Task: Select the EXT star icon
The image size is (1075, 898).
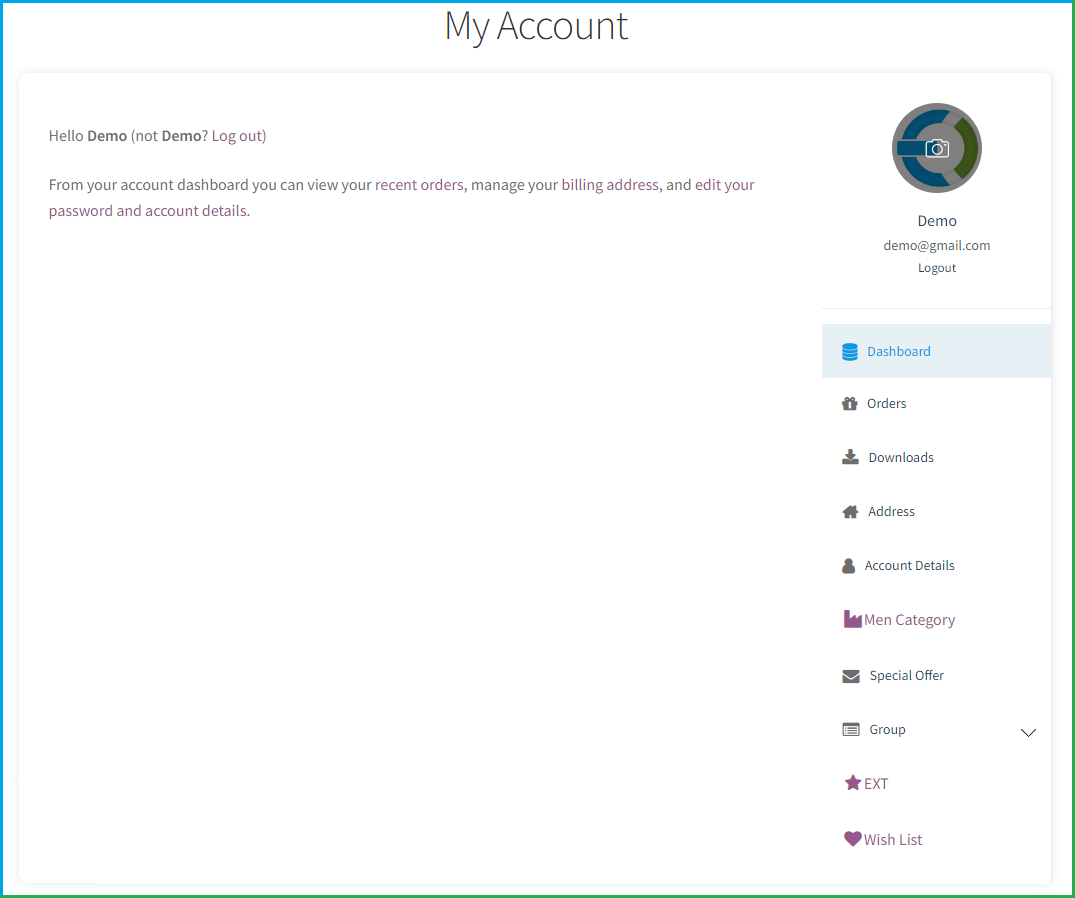Action: point(851,782)
